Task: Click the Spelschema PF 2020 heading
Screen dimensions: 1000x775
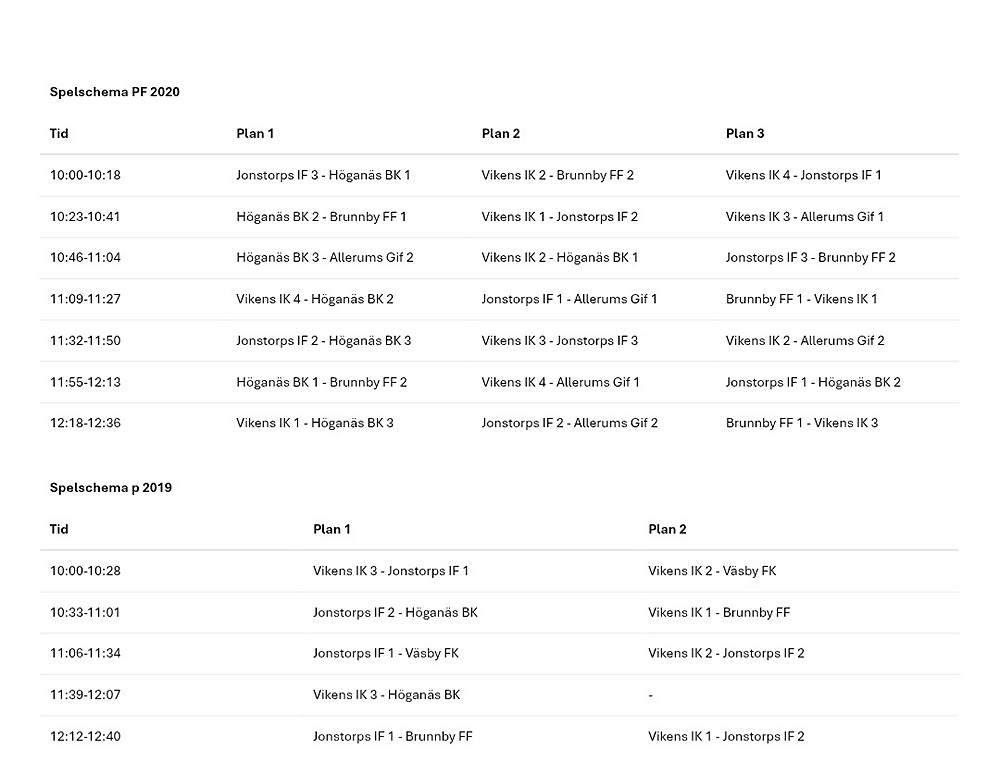Action: coord(114,92)
